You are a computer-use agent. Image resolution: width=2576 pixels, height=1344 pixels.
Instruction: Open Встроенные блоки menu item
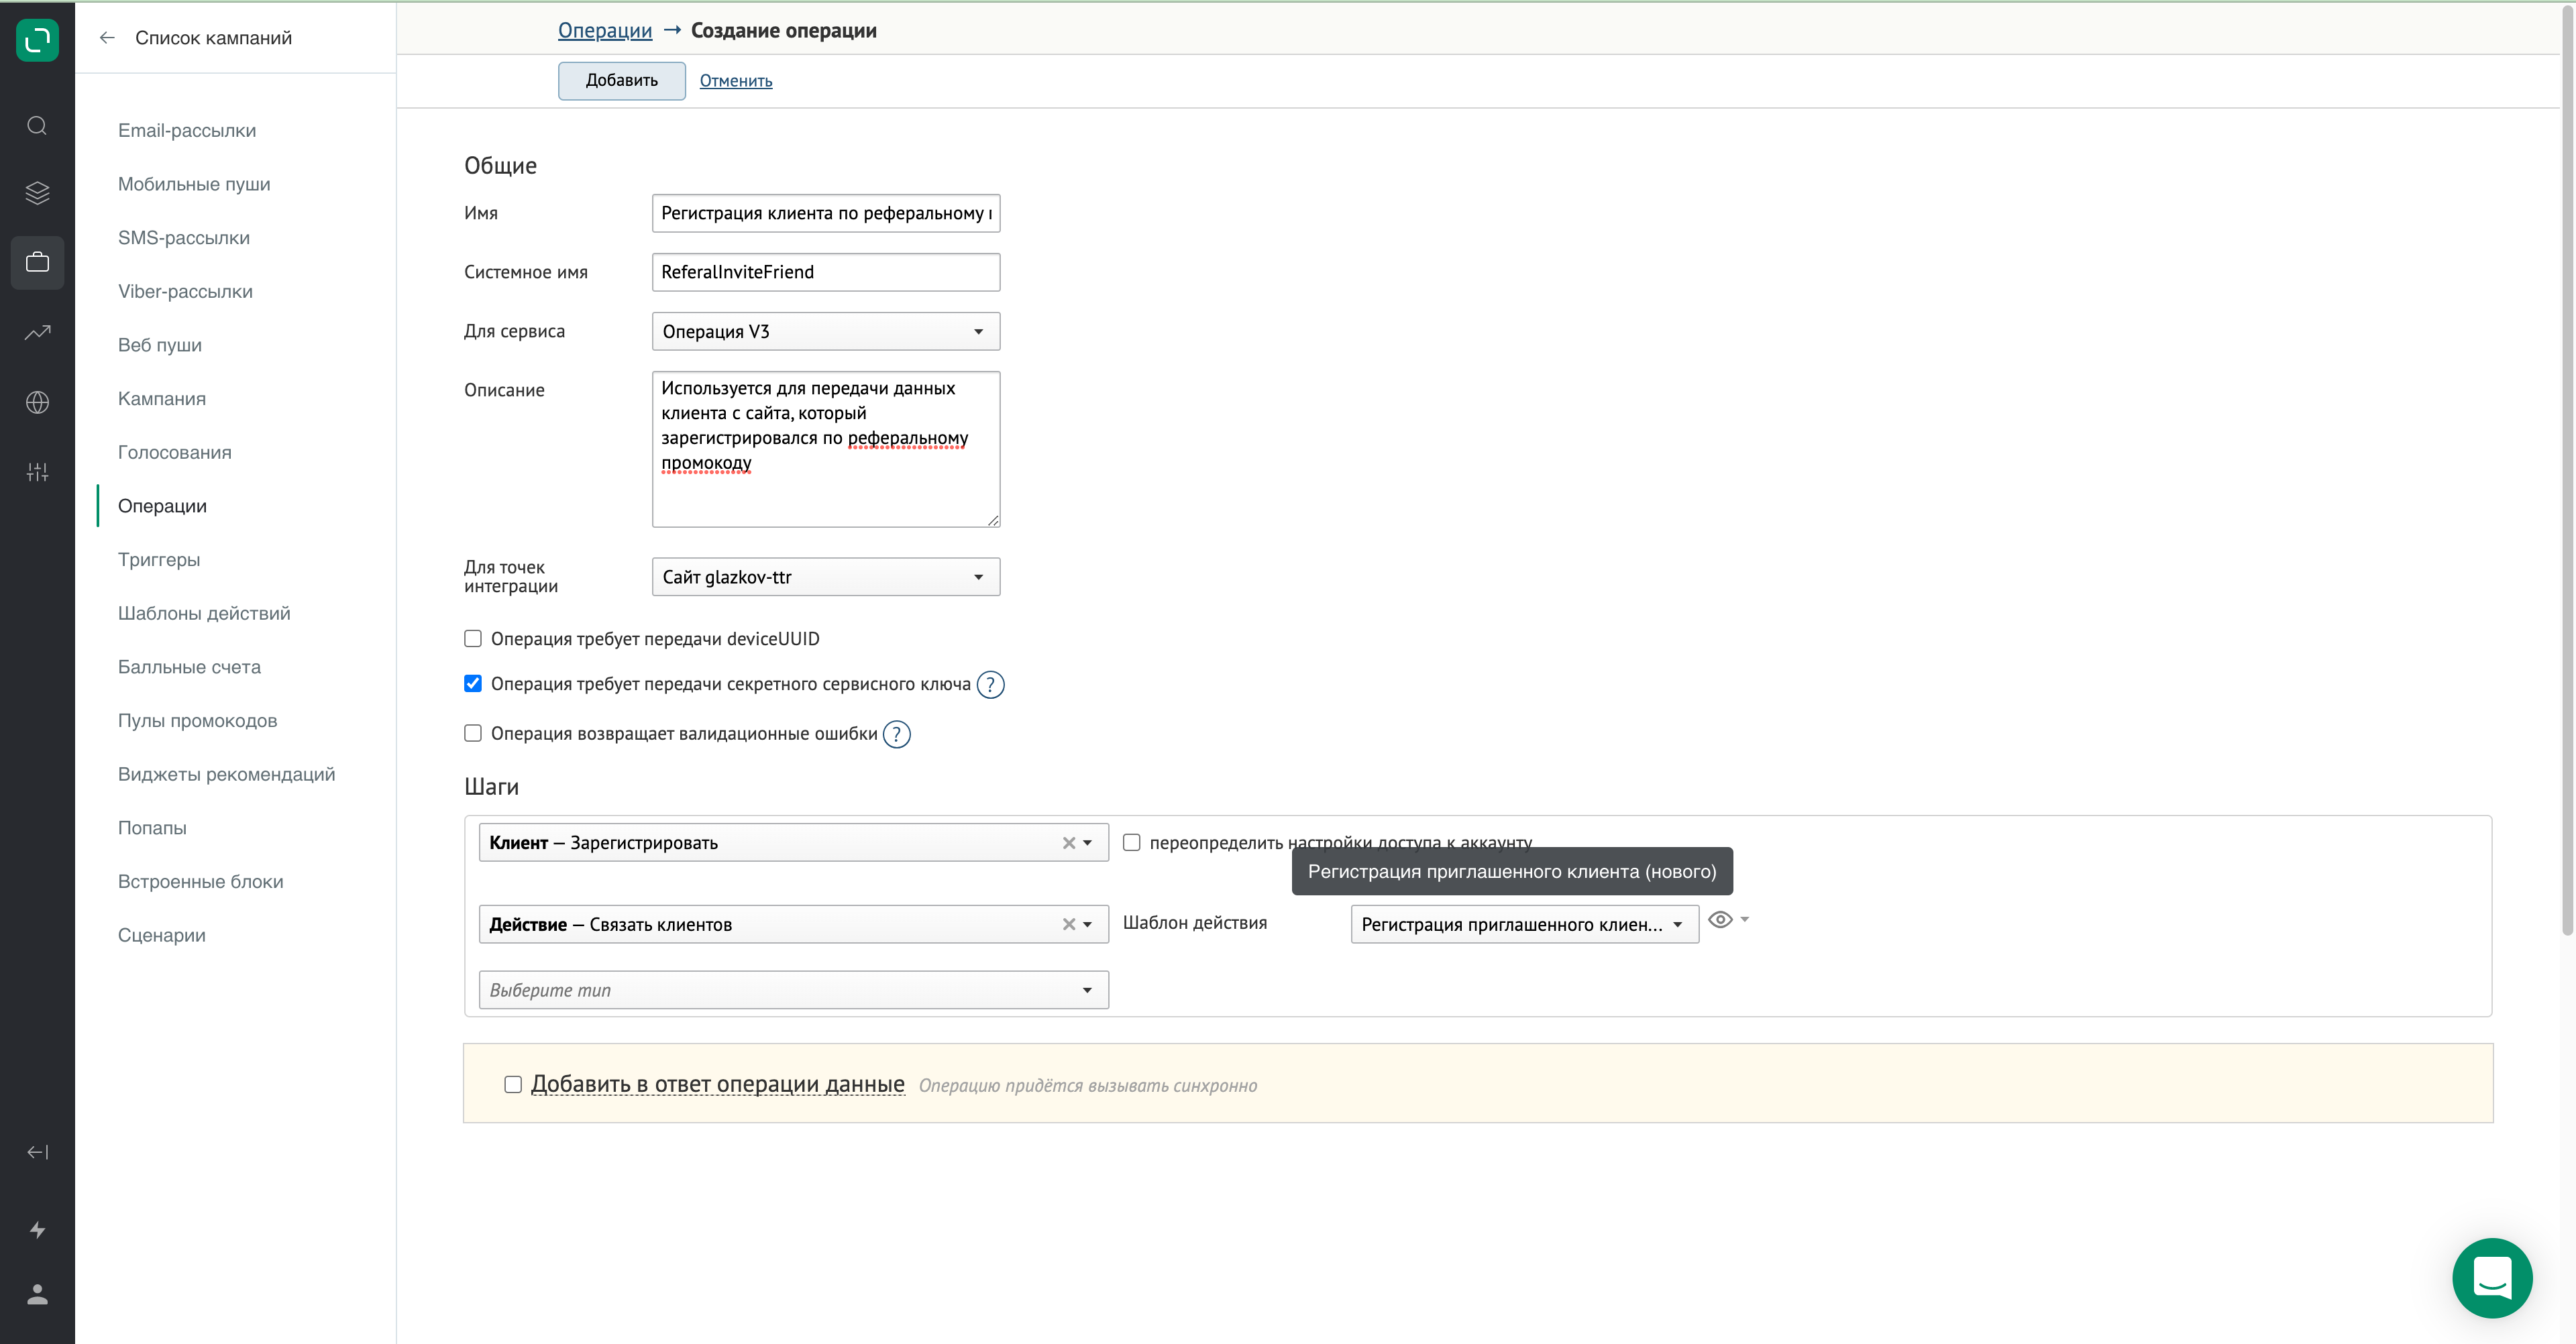click(x=201, y=882)
